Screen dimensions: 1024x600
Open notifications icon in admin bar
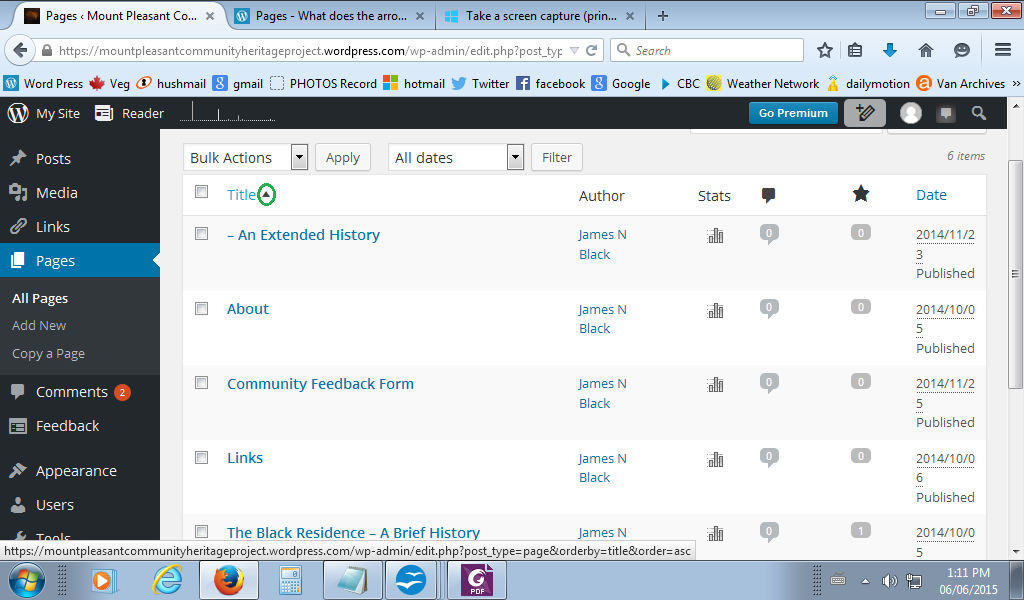[945, 114]
